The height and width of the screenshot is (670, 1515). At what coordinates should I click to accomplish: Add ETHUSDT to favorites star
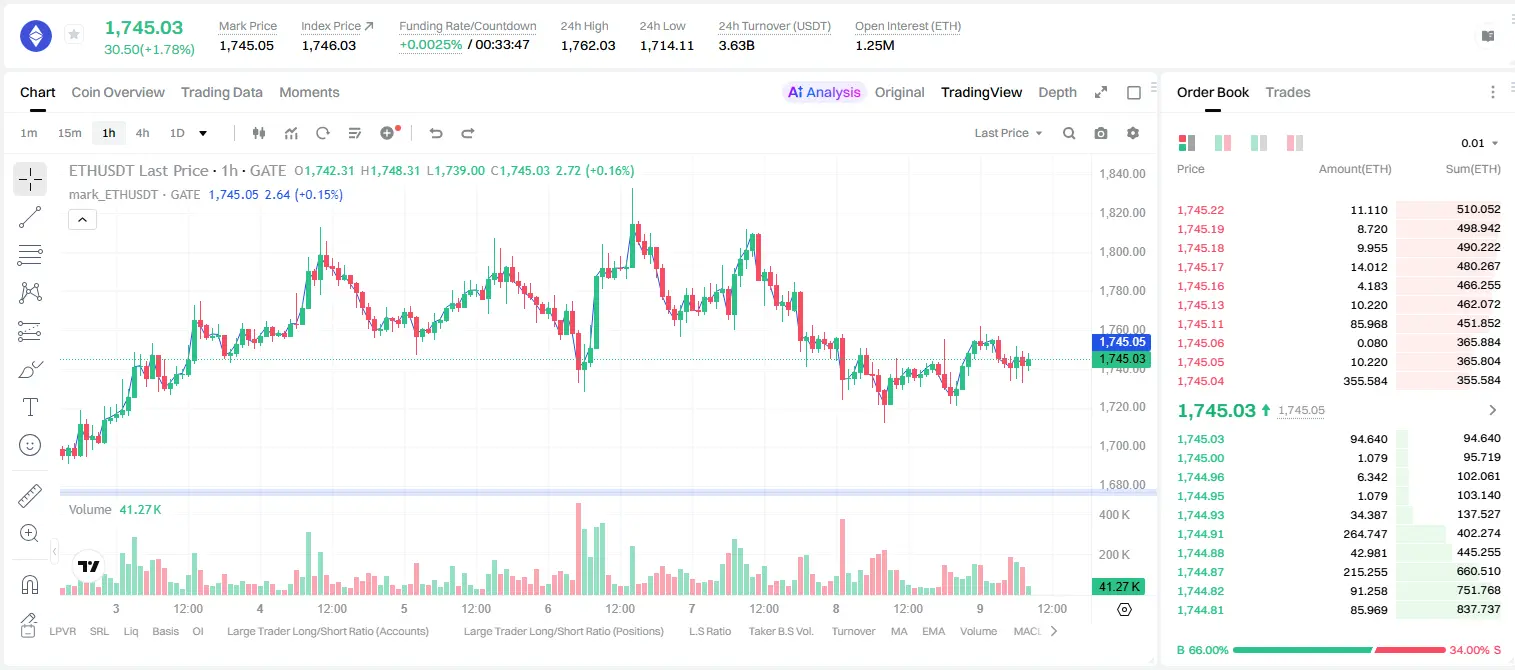tap(73, 35)
